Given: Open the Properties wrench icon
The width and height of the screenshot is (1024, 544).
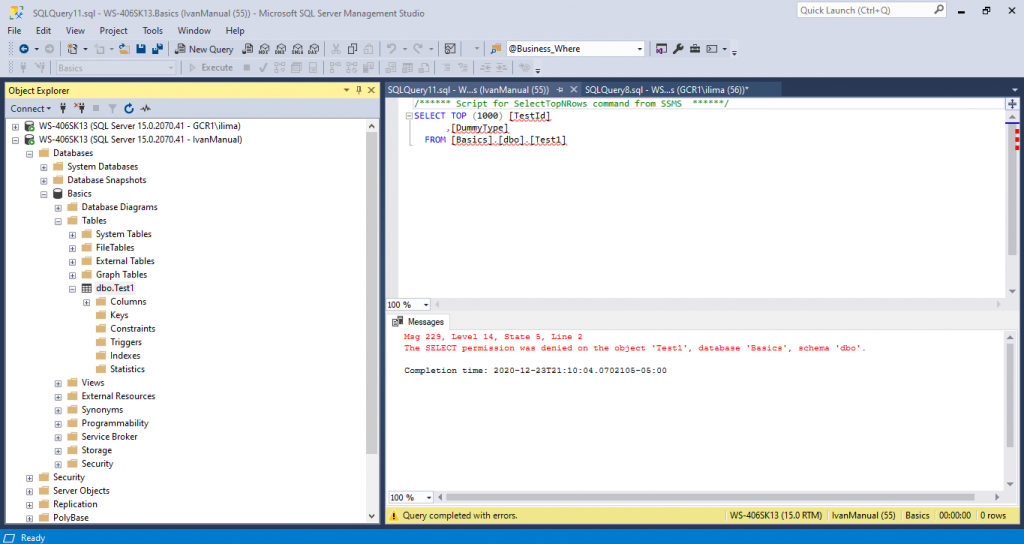Looking at the screenshot, I should [678, 49].
